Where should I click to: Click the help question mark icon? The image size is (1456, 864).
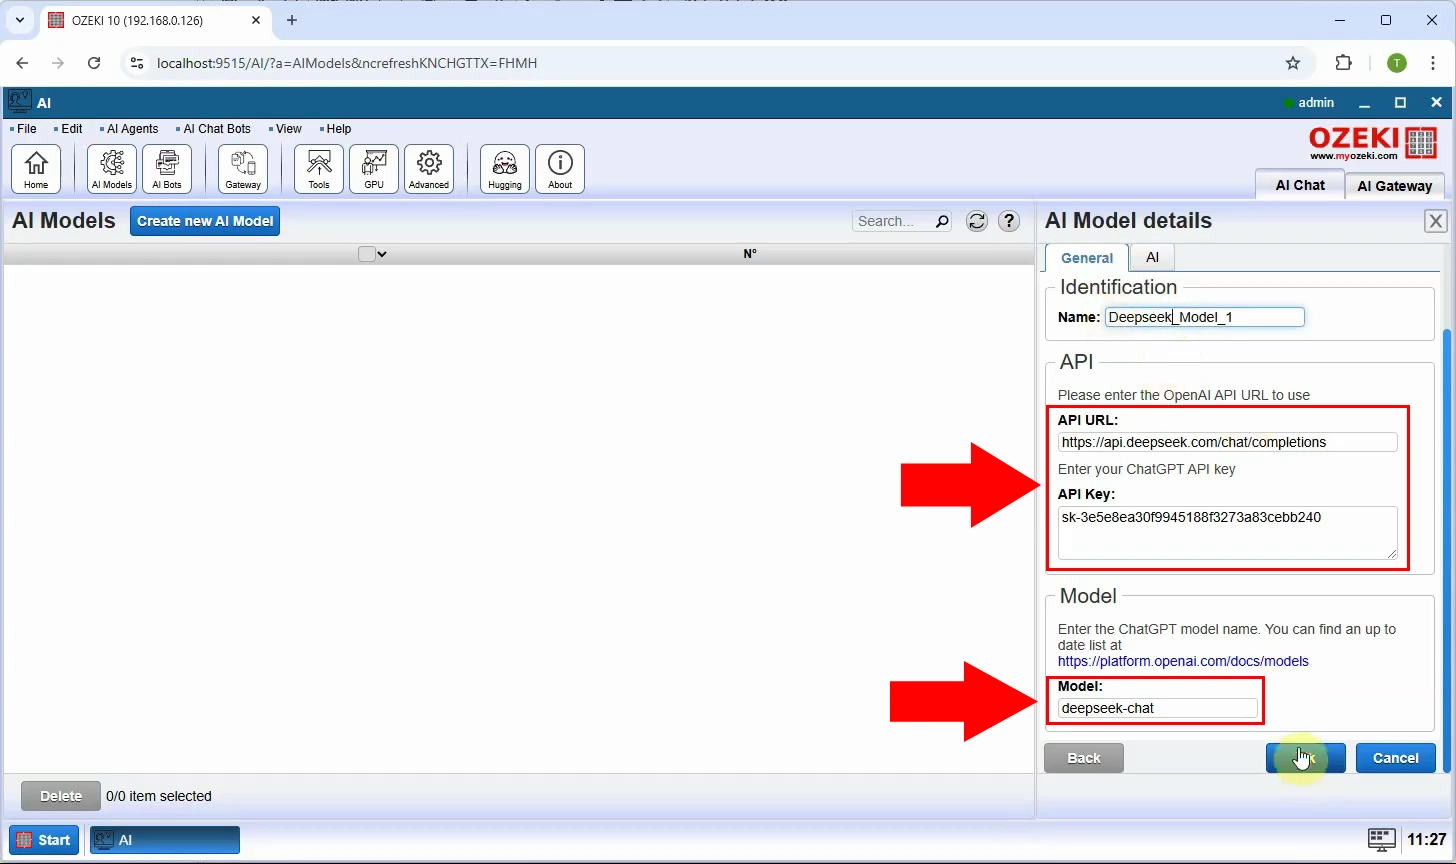click(1009, 221)
